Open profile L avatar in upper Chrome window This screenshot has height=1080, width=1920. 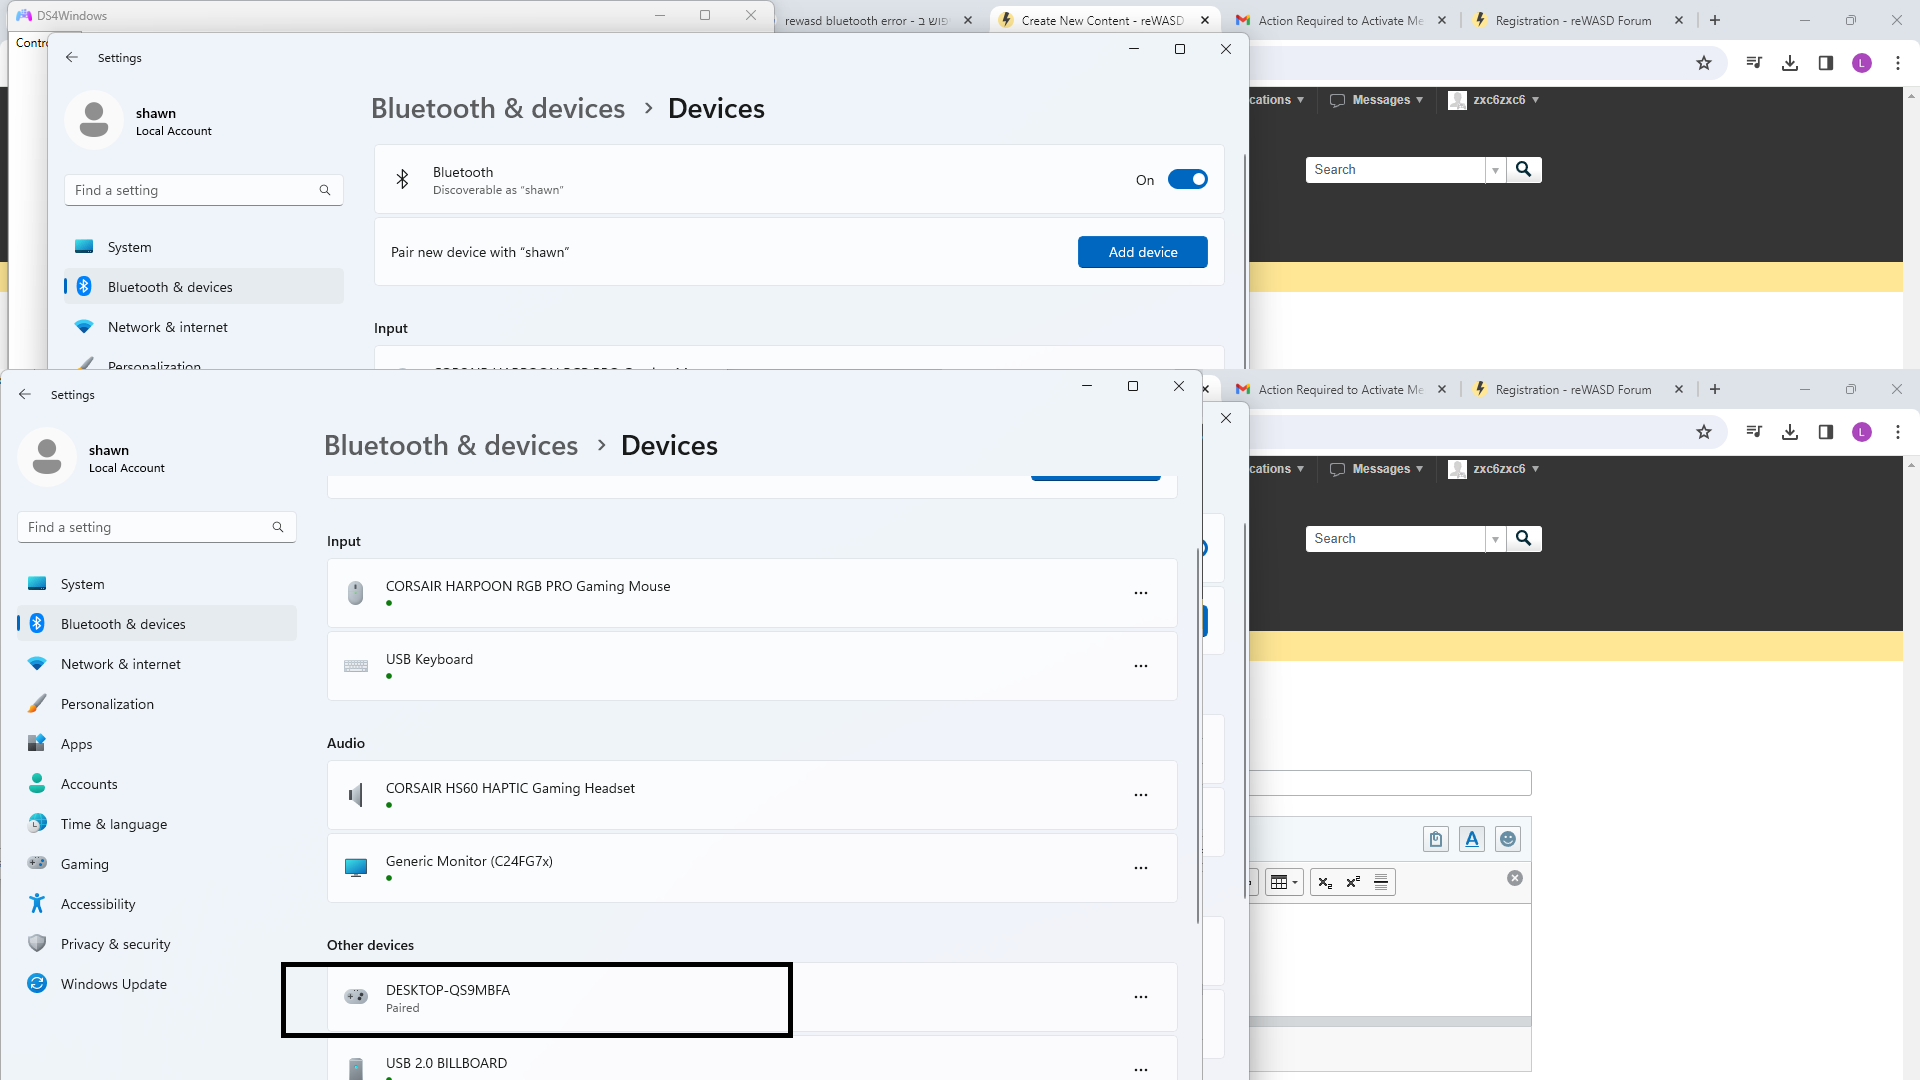(x=1862, y=63)
